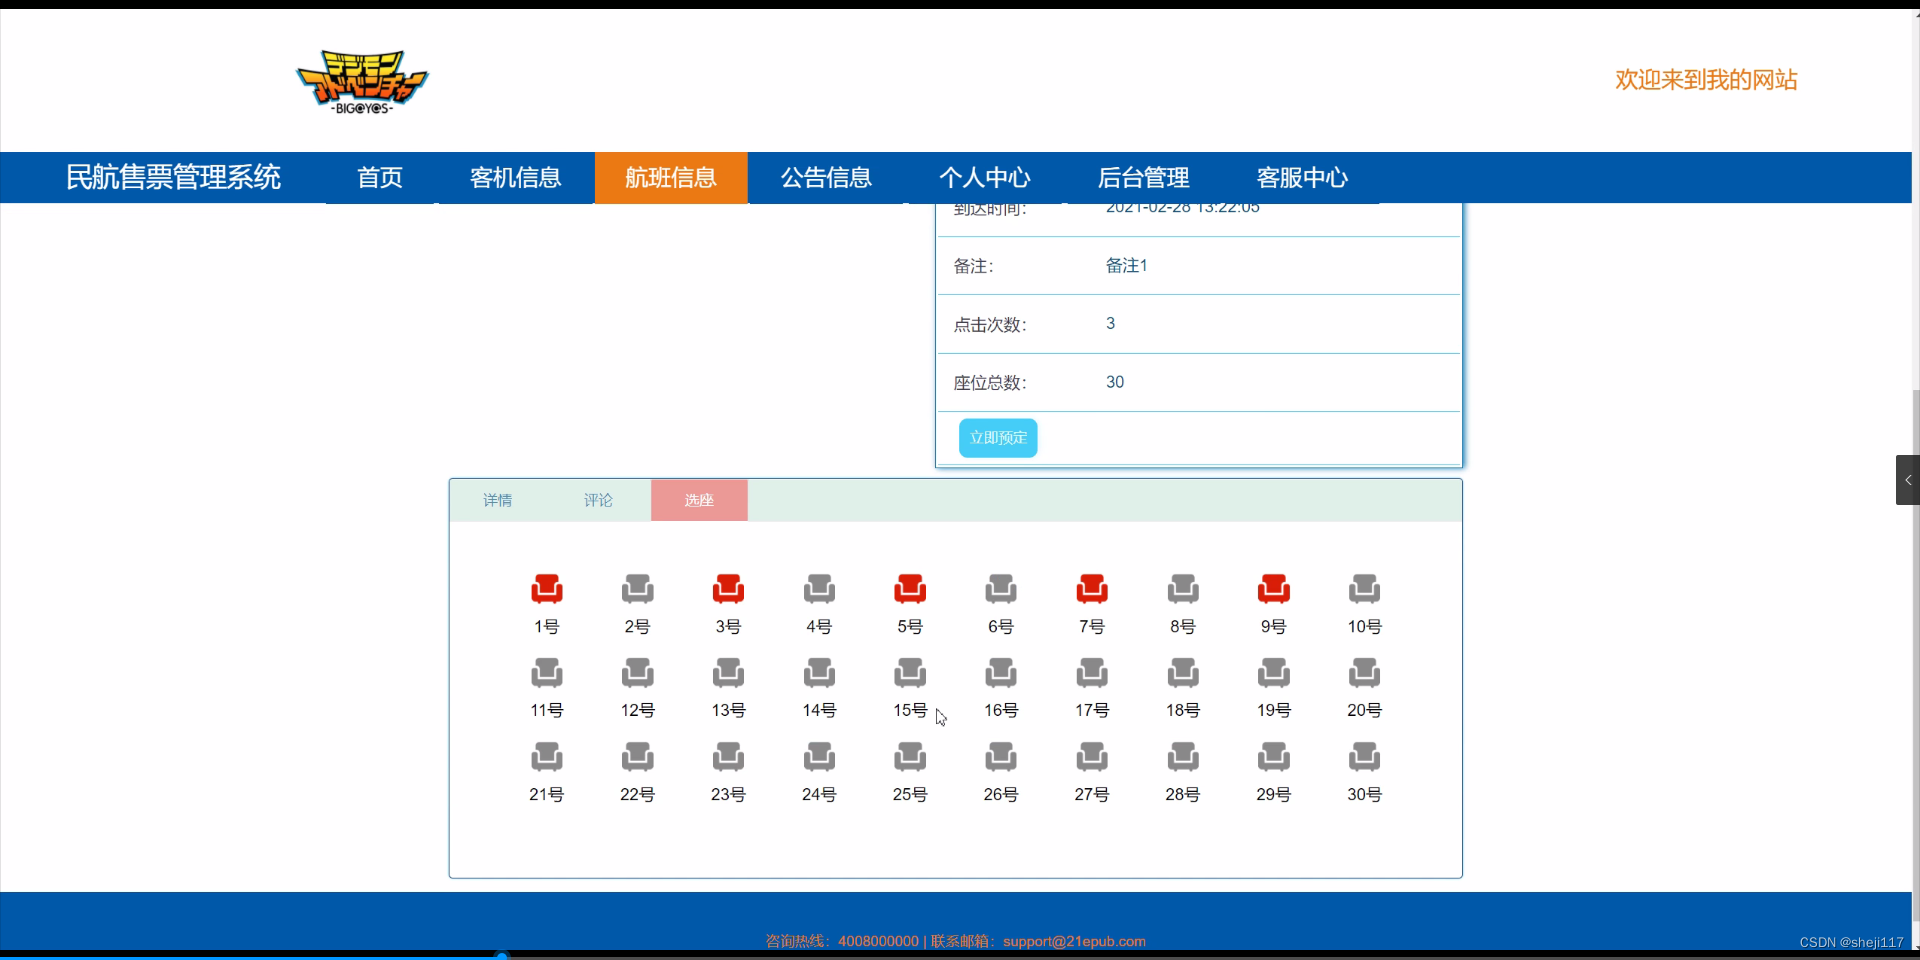Screen dimensions: 1920x960
Task: Select seat icon 26号
Action: 1001,757
